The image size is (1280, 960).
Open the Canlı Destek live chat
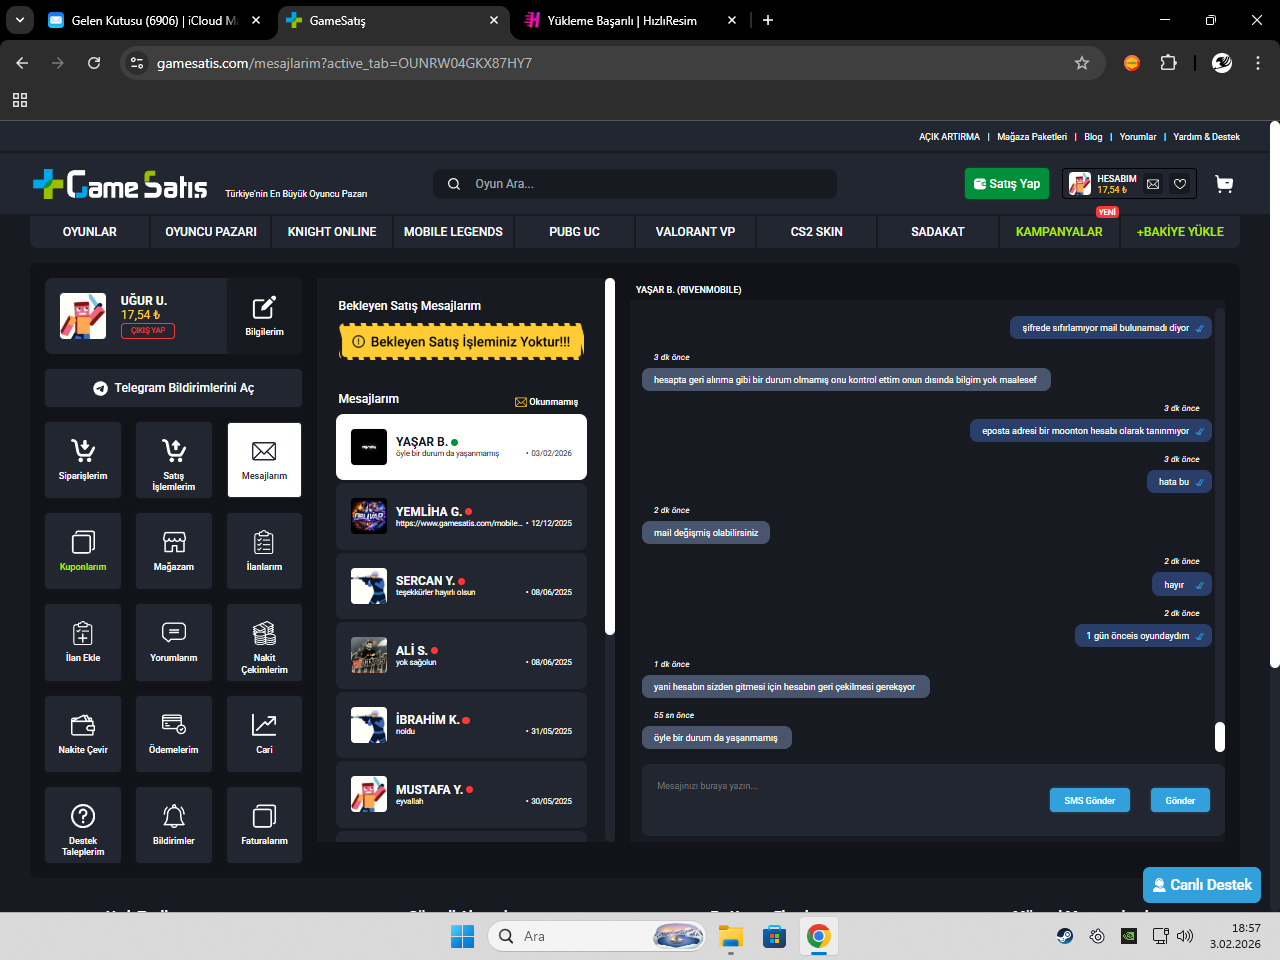click(1202, 885)
